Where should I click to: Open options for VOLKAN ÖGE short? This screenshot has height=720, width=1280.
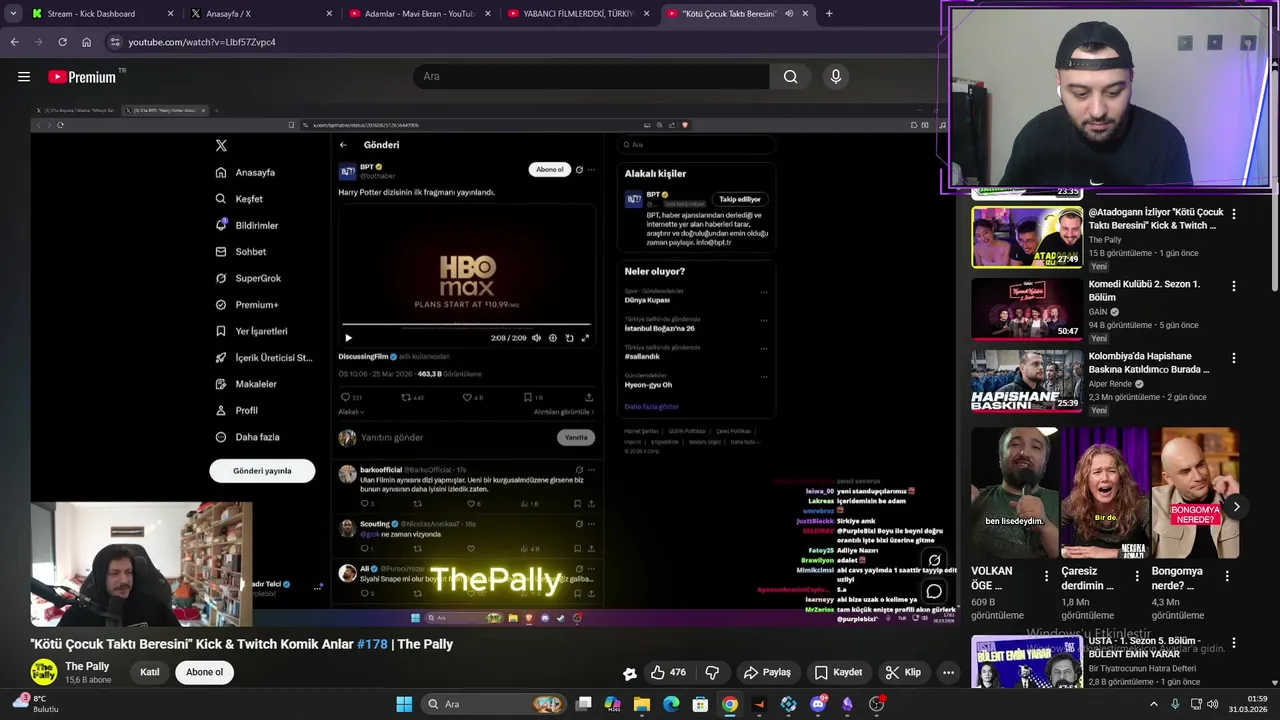(1047, 576)
